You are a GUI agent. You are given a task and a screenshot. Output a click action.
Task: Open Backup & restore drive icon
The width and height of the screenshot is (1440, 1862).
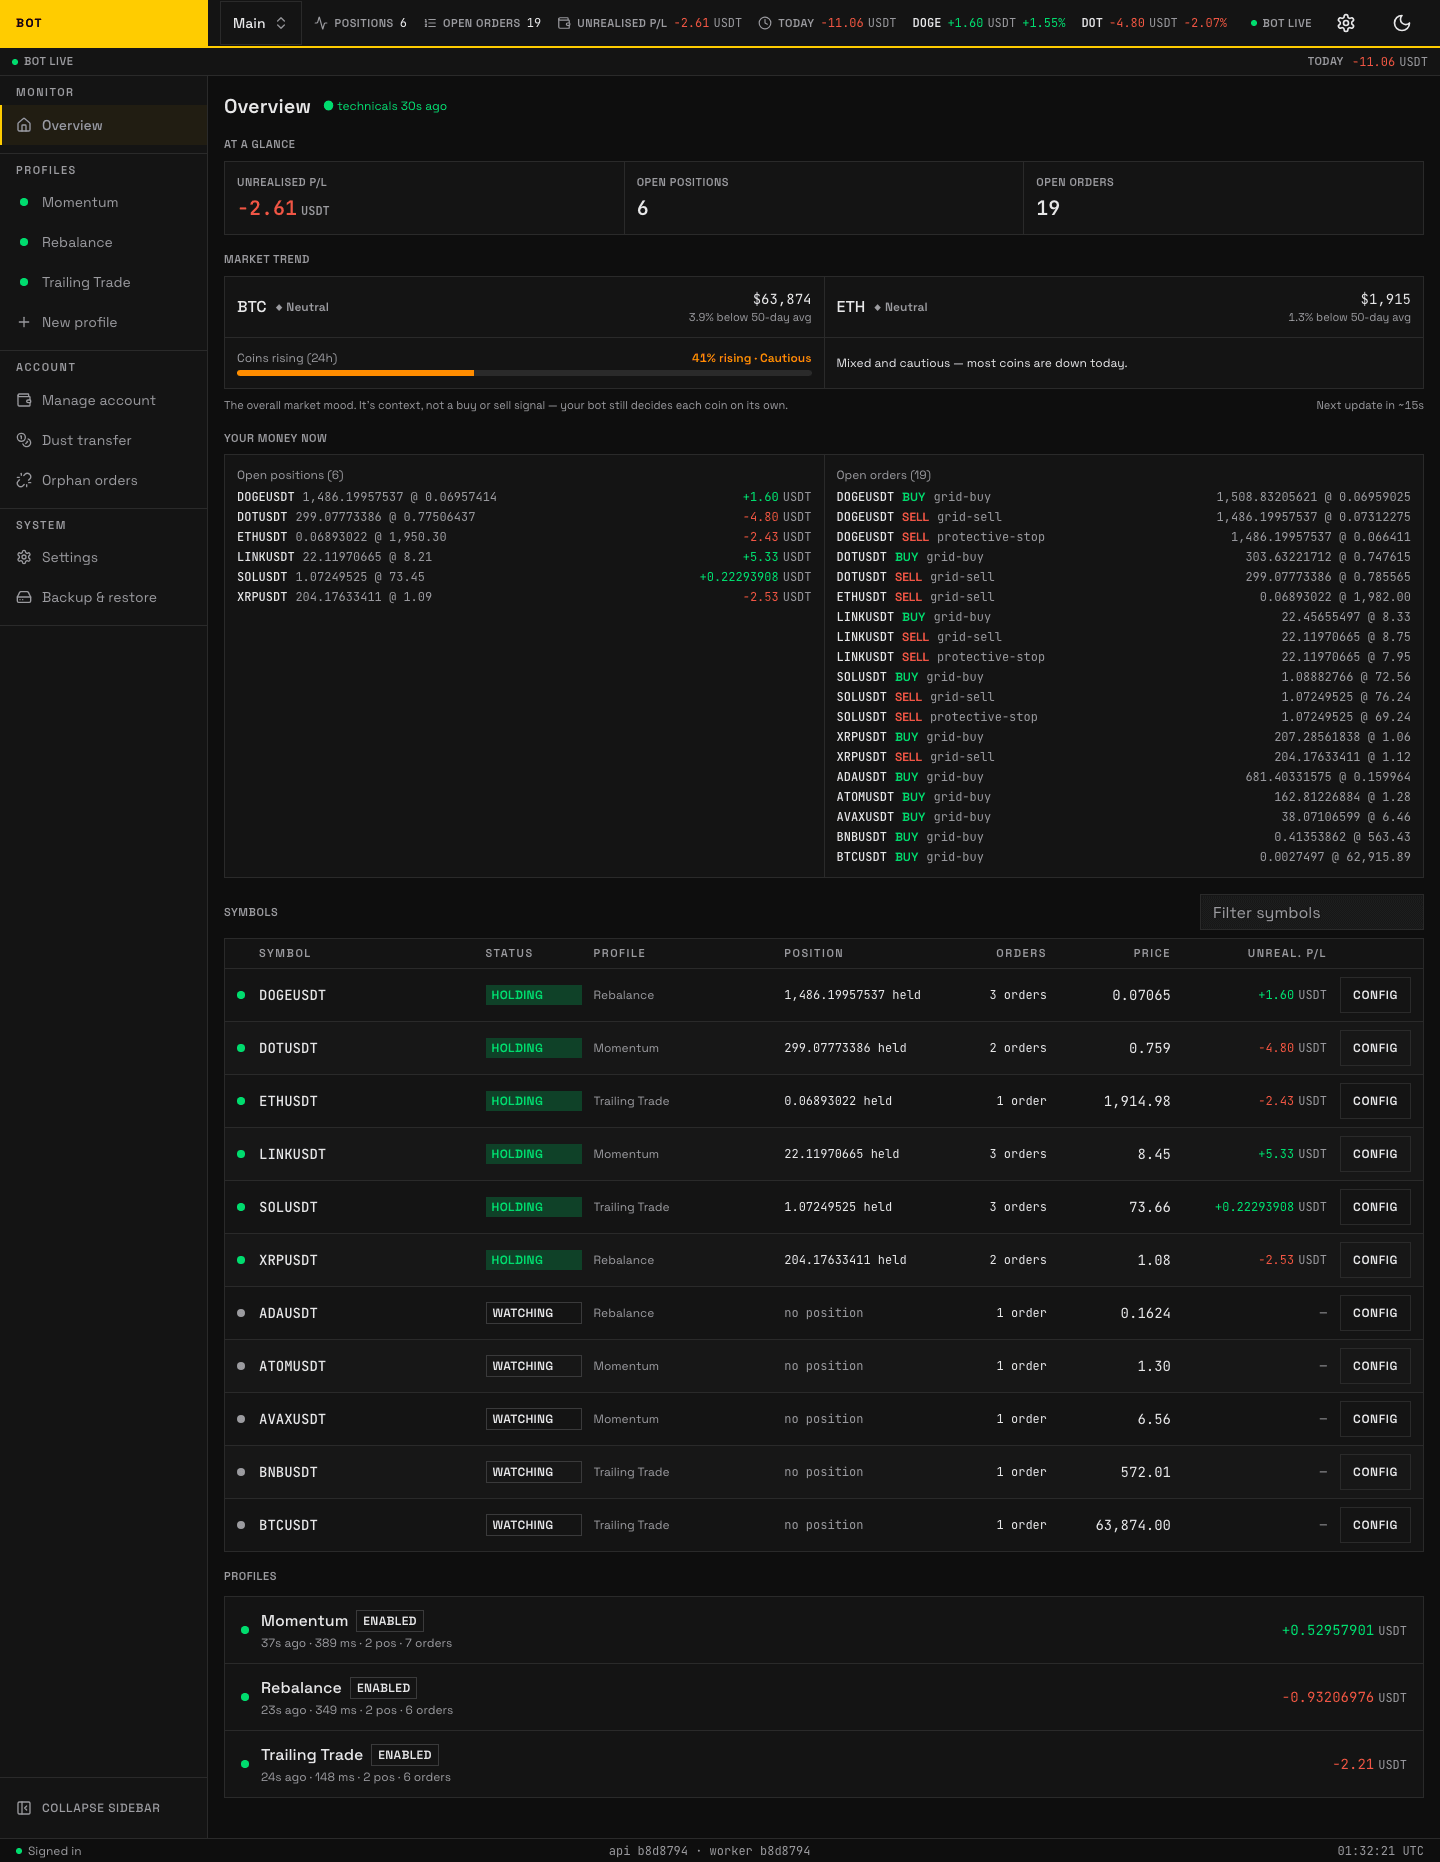tap(24, 597)
